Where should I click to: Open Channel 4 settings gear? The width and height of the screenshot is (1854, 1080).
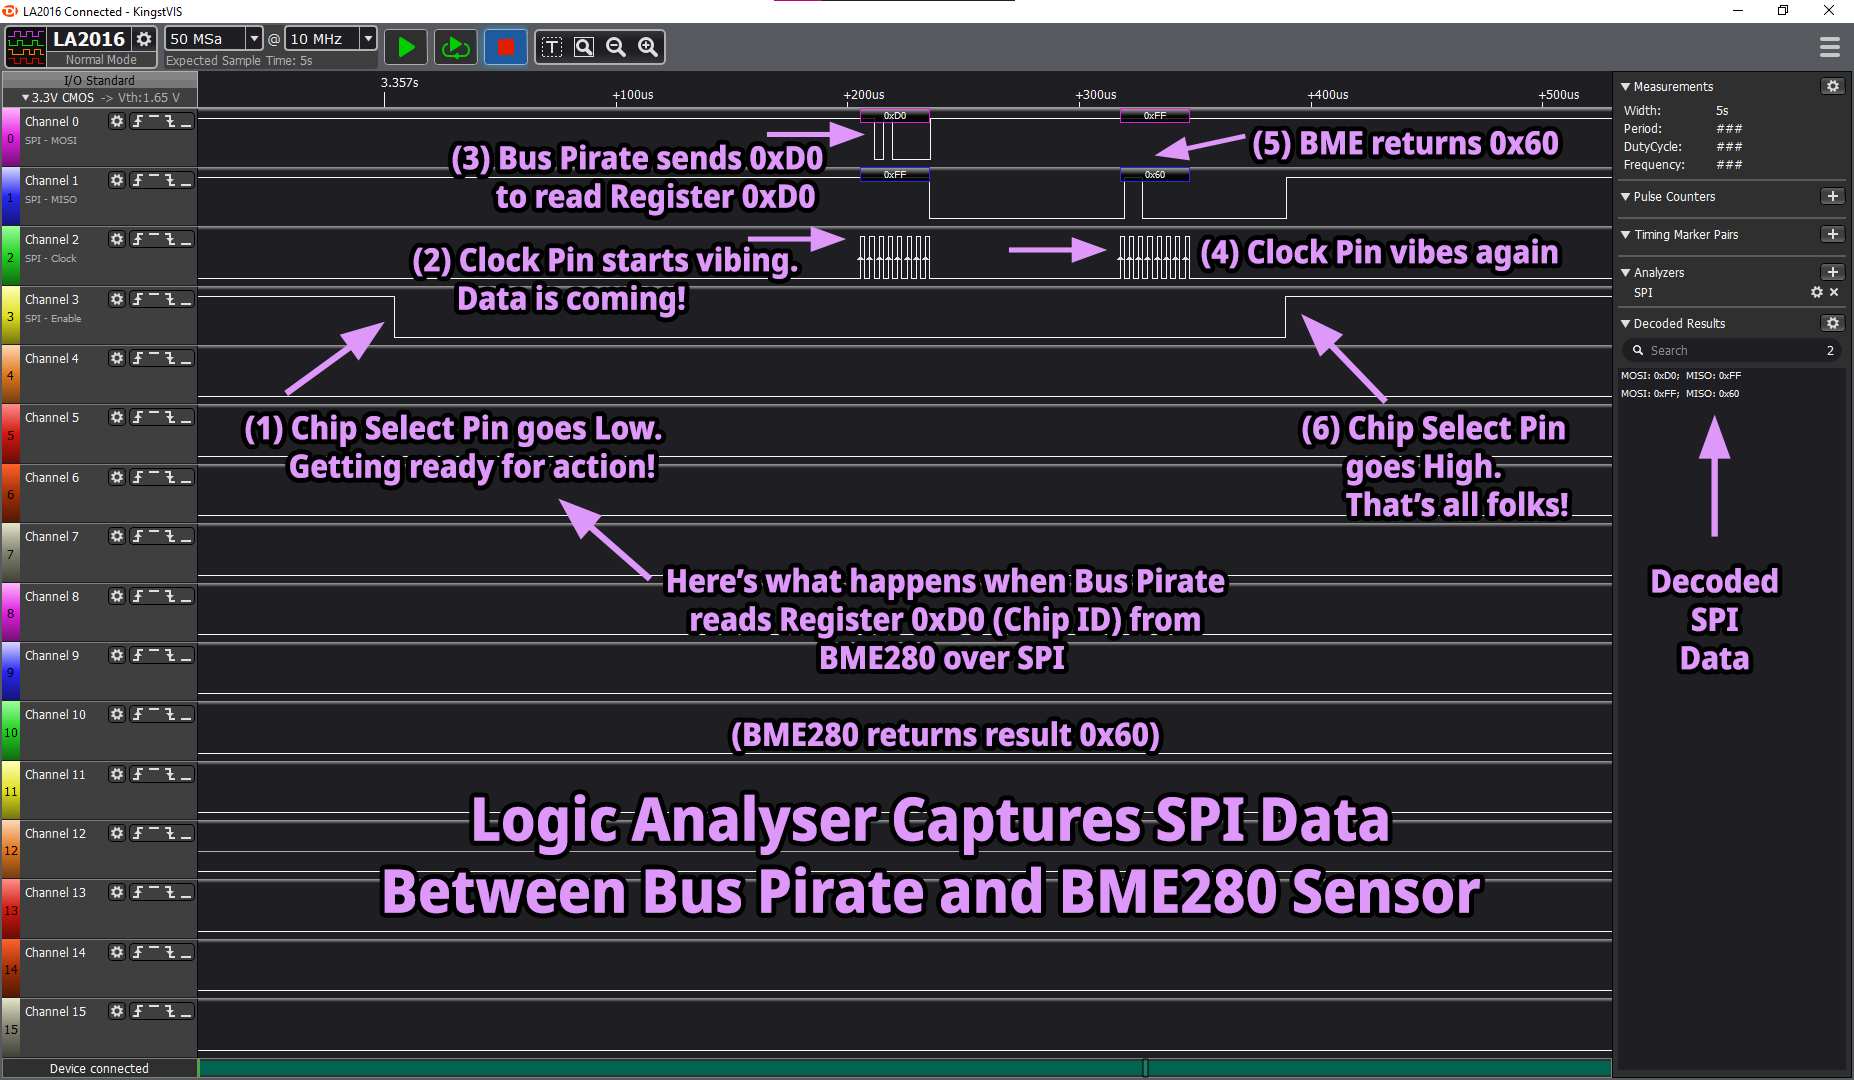(117, 358)
